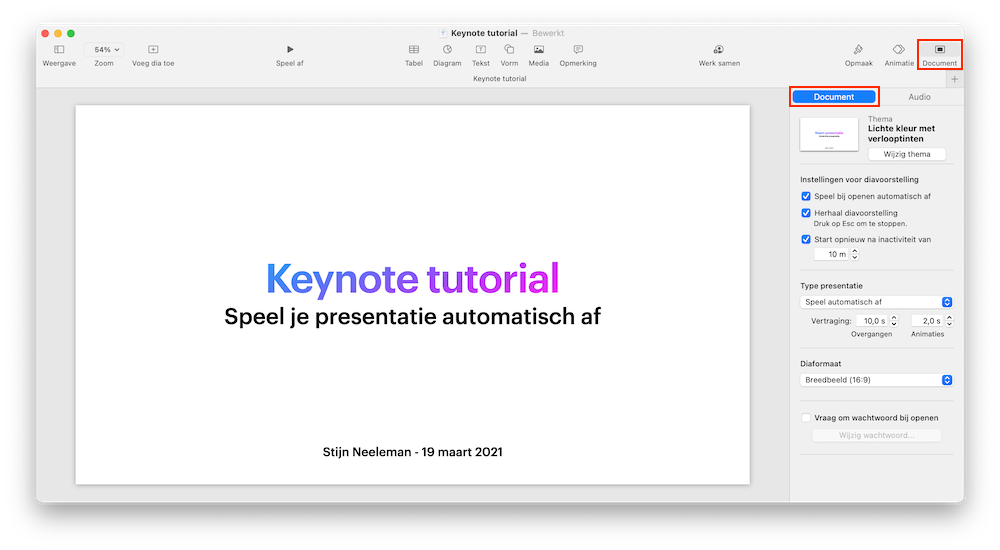This screenshot has width=1000, height=550.
Task: Select subtitle Speel je presentatie automatisch af
Action: click(413, 316)
